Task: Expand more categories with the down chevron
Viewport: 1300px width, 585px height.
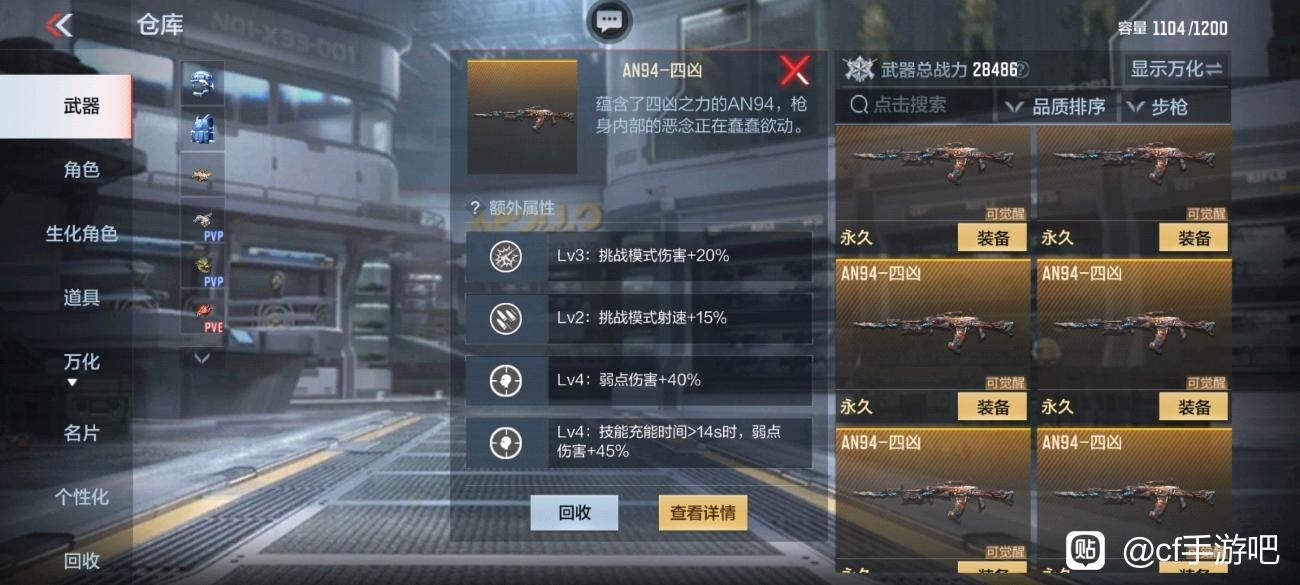Action: pyautogui.click(x=202, y=357)
